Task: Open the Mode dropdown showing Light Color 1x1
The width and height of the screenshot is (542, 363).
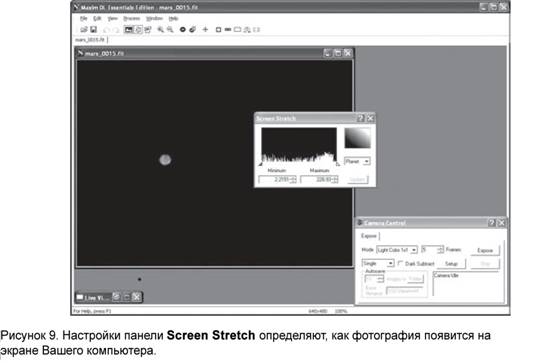Action: pyautogui.click(x=397, y=250)
